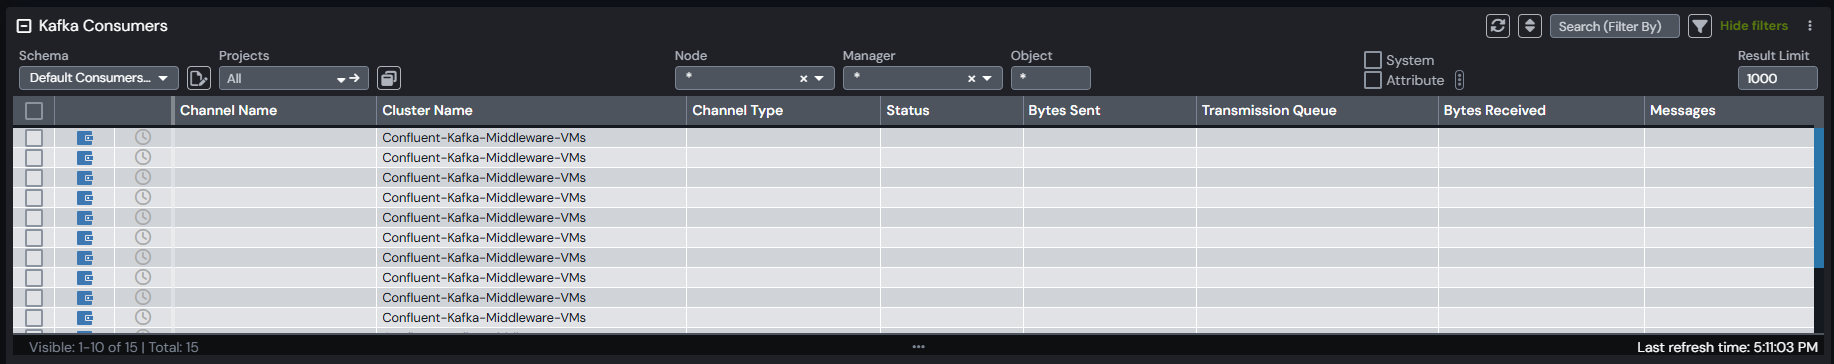Viewport: 1834px width, 364px height.
Task: Focus the Search (Filter By) field
Action: [1614, 26]
